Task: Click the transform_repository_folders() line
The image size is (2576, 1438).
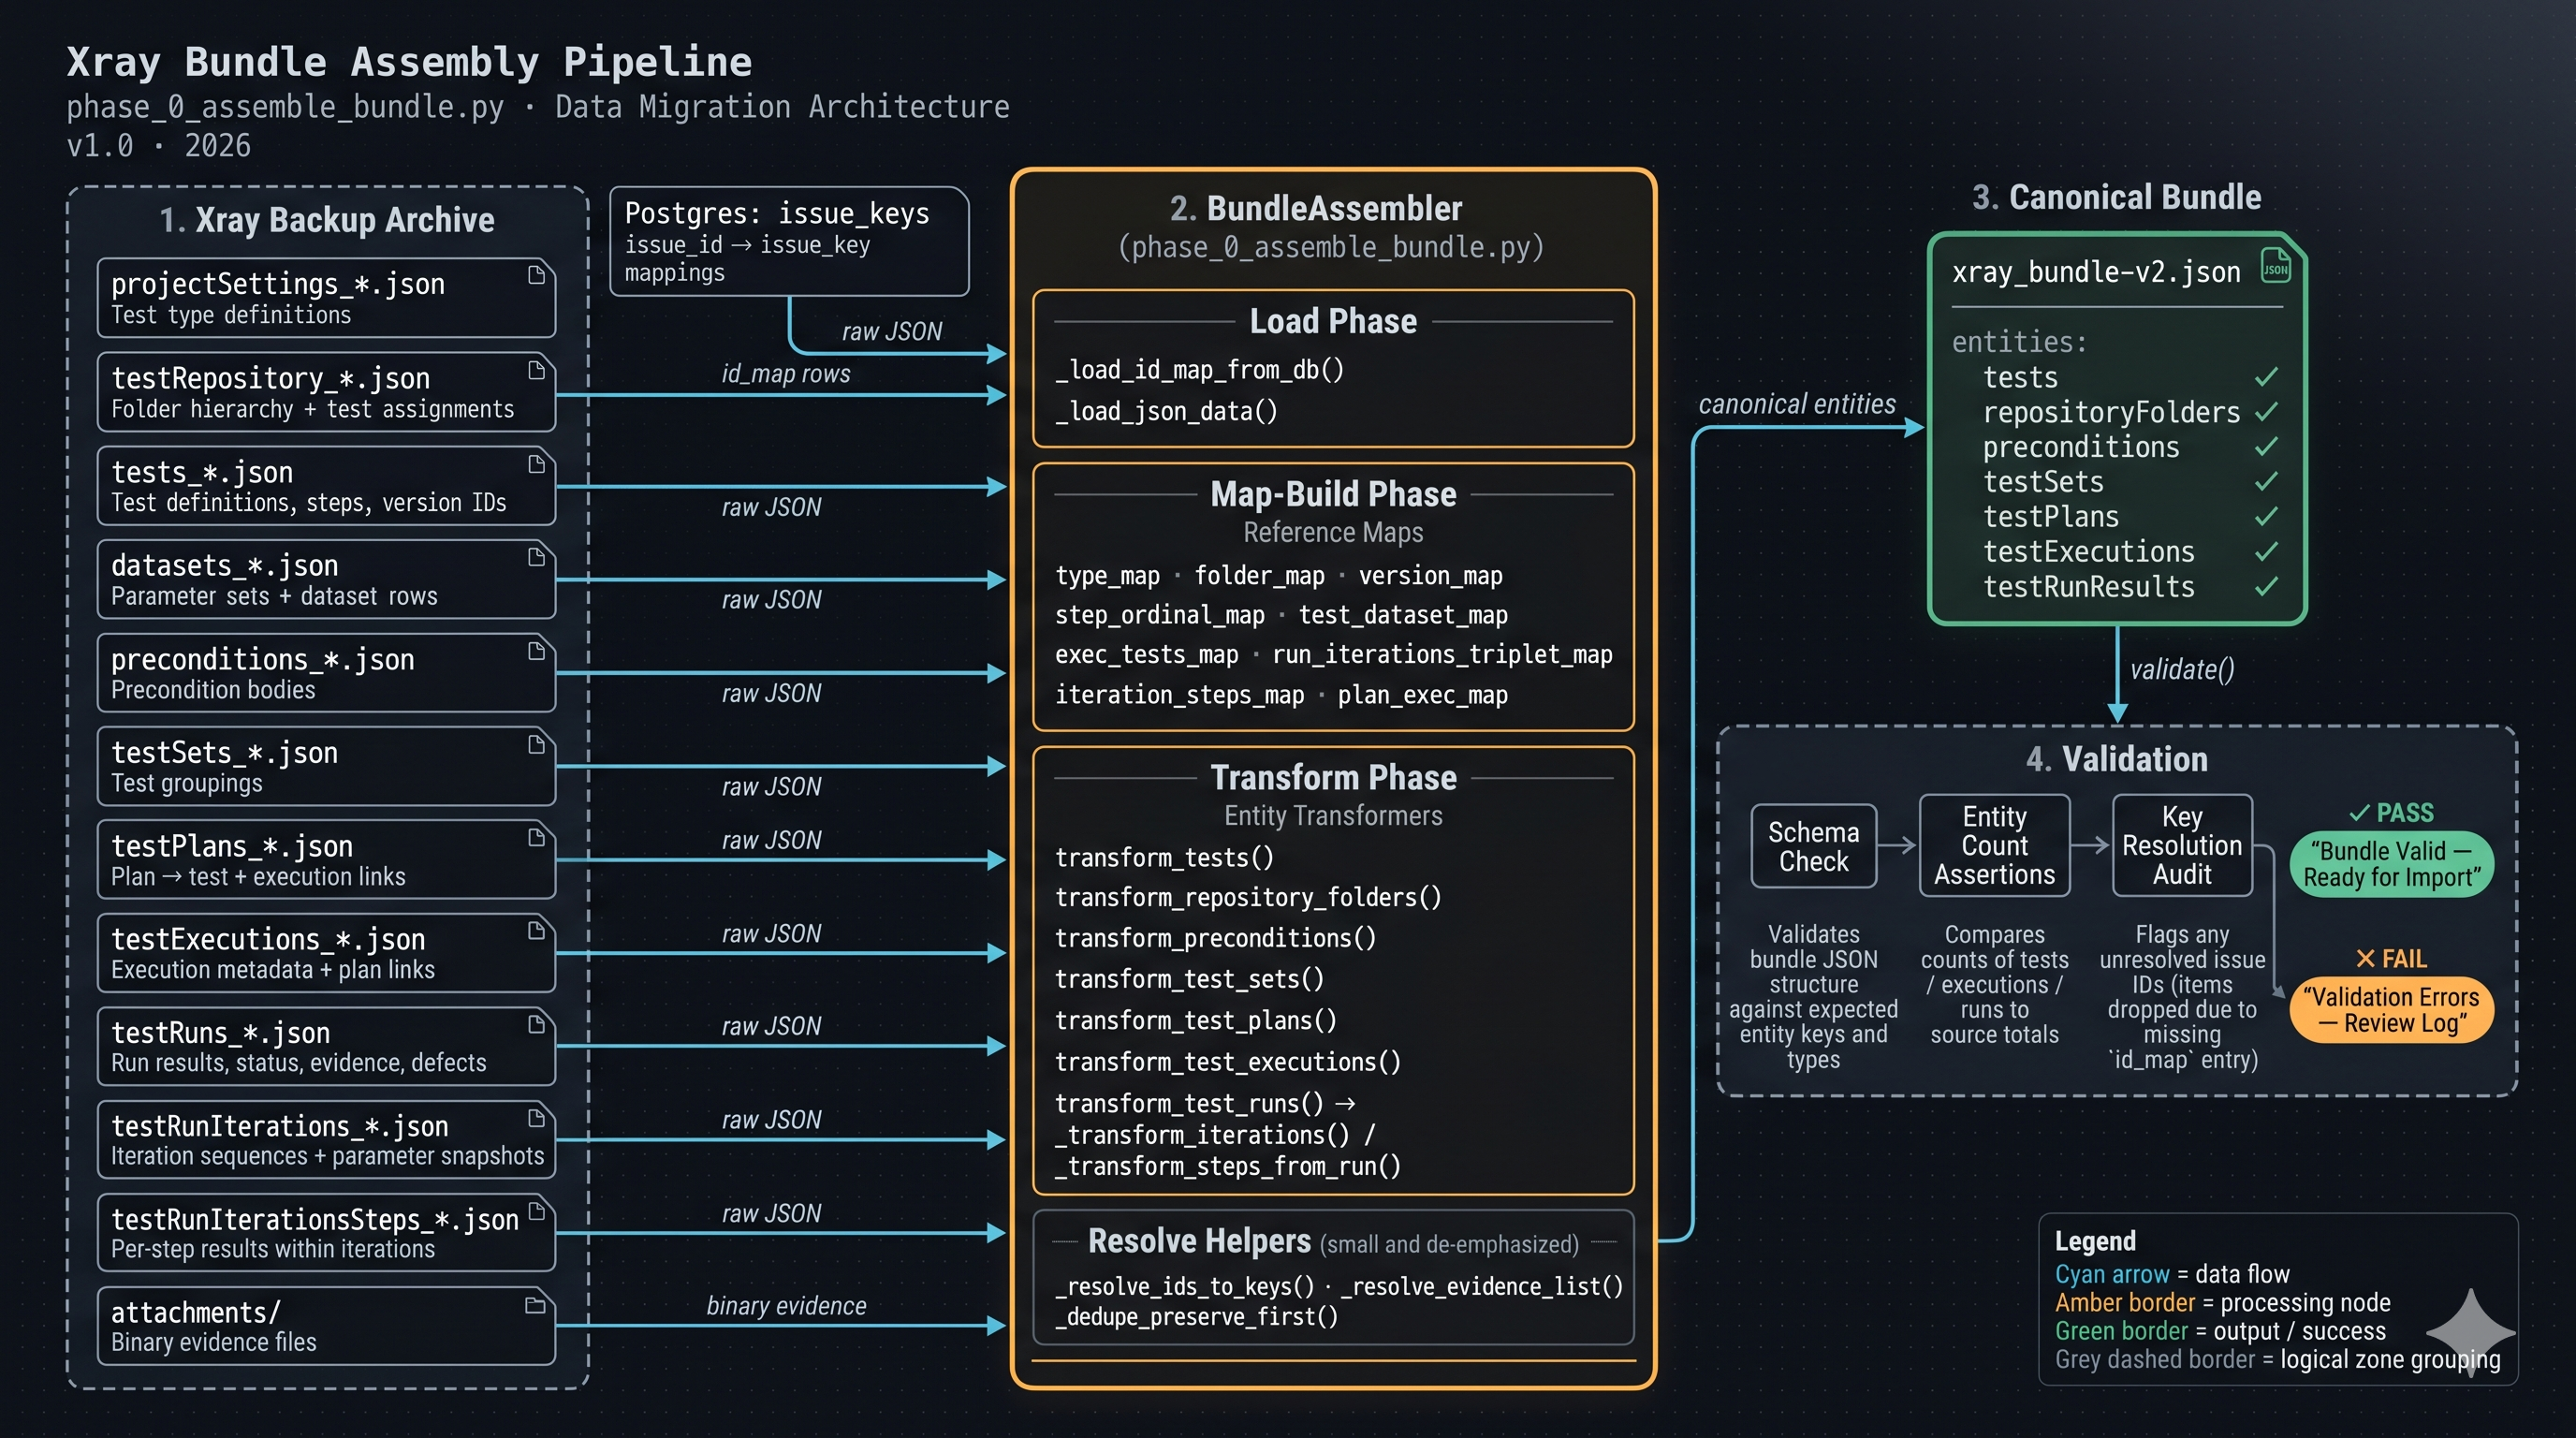Action: (1248, 897)
